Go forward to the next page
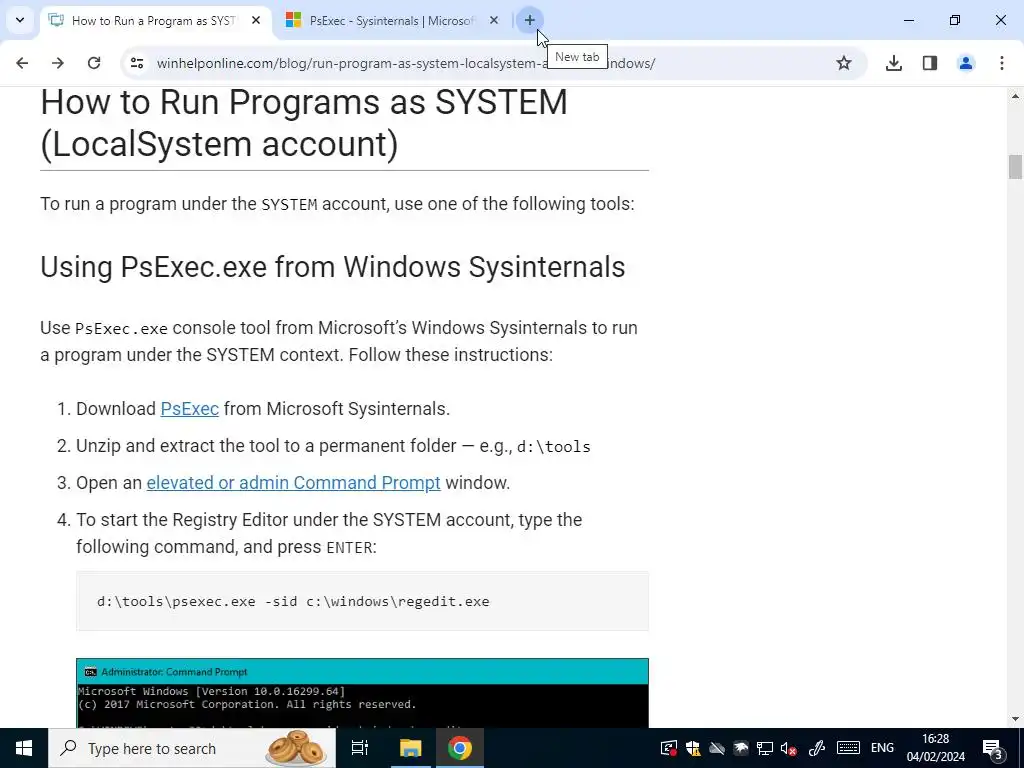 point(57,63)
